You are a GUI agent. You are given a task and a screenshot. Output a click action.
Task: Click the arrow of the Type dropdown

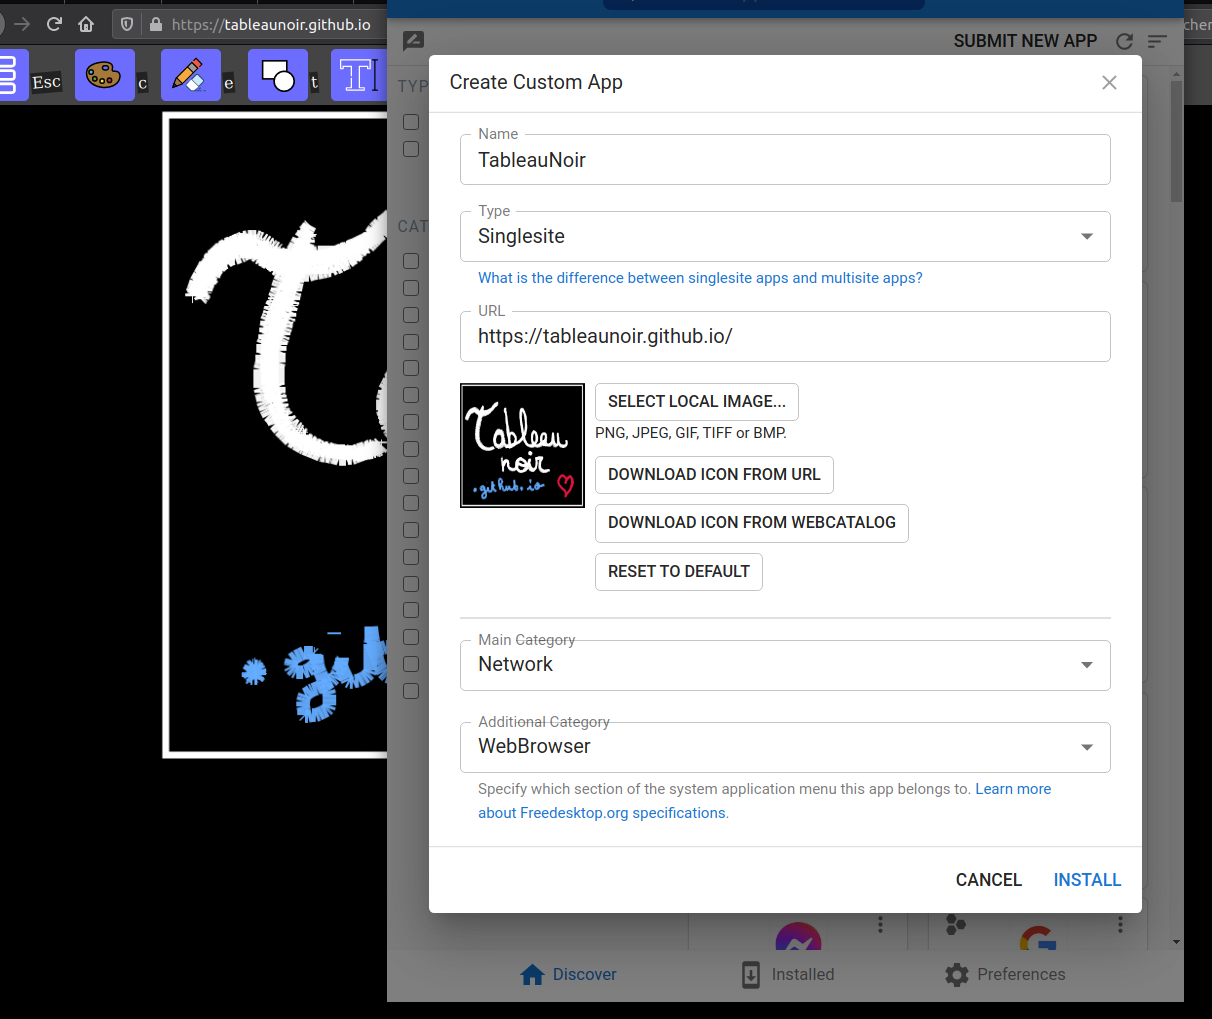point(1087,237)
